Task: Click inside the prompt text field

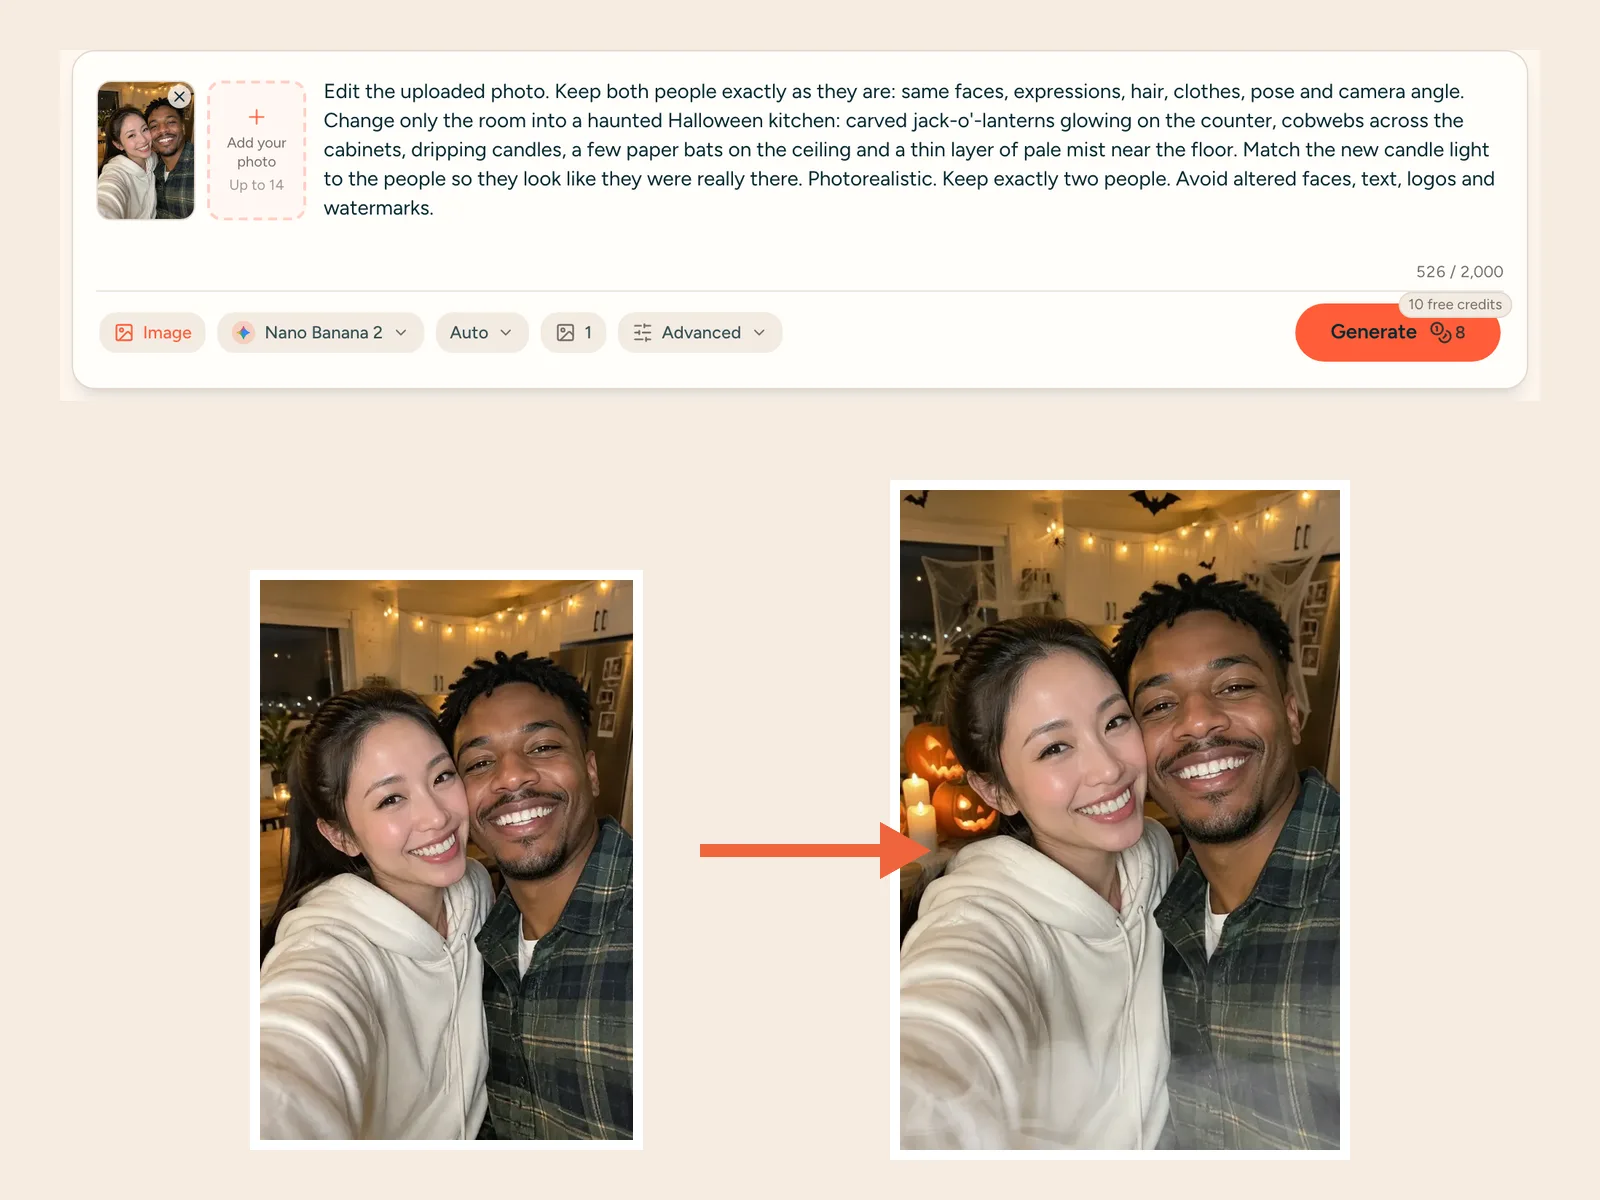Action: pos(908,150)
